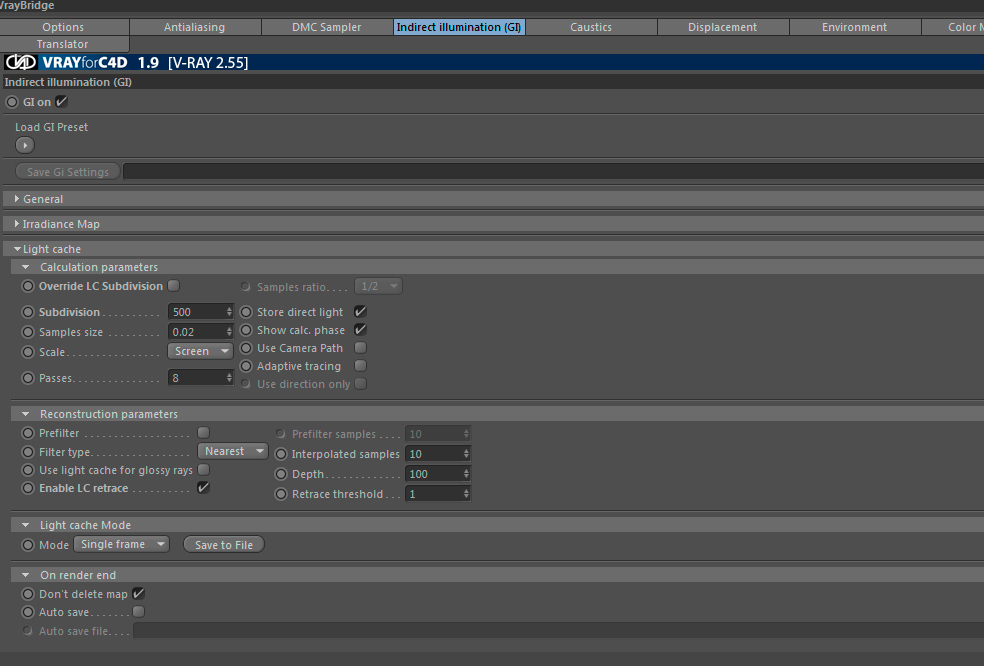Open the Translator tab
This screenshot has width=984, height=666.
(x=63, y=44)
